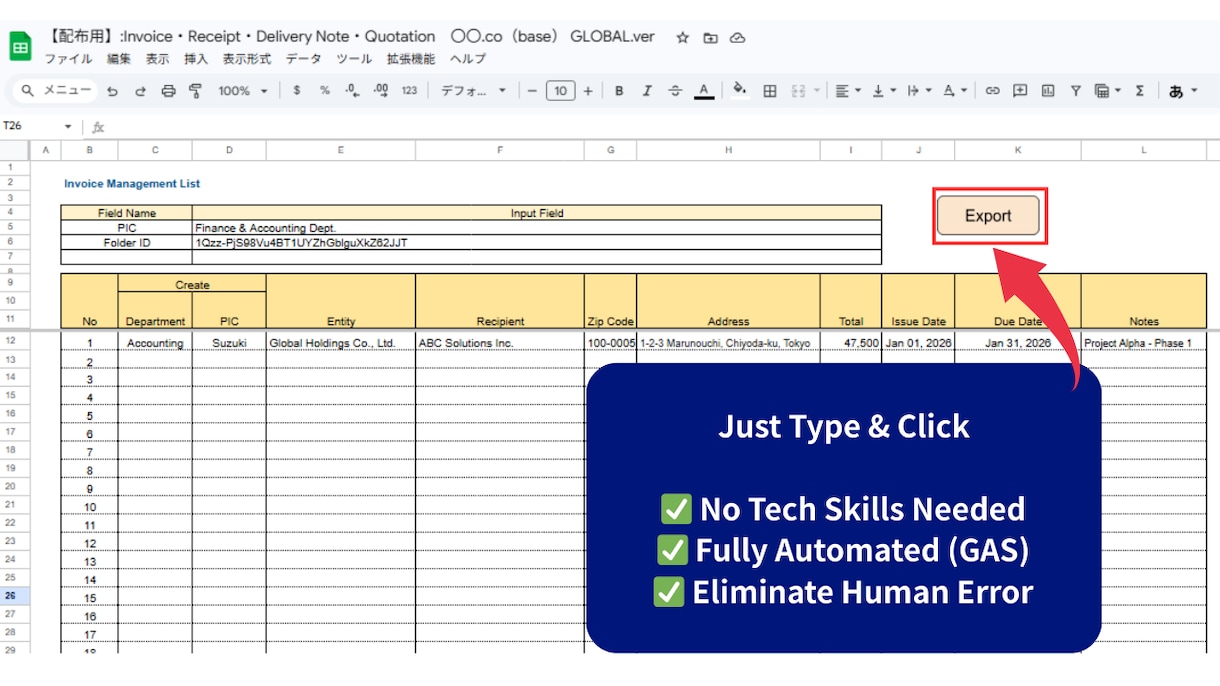Insert a chart
This screenshot has height=686, width=1220.
[1048, 91]
